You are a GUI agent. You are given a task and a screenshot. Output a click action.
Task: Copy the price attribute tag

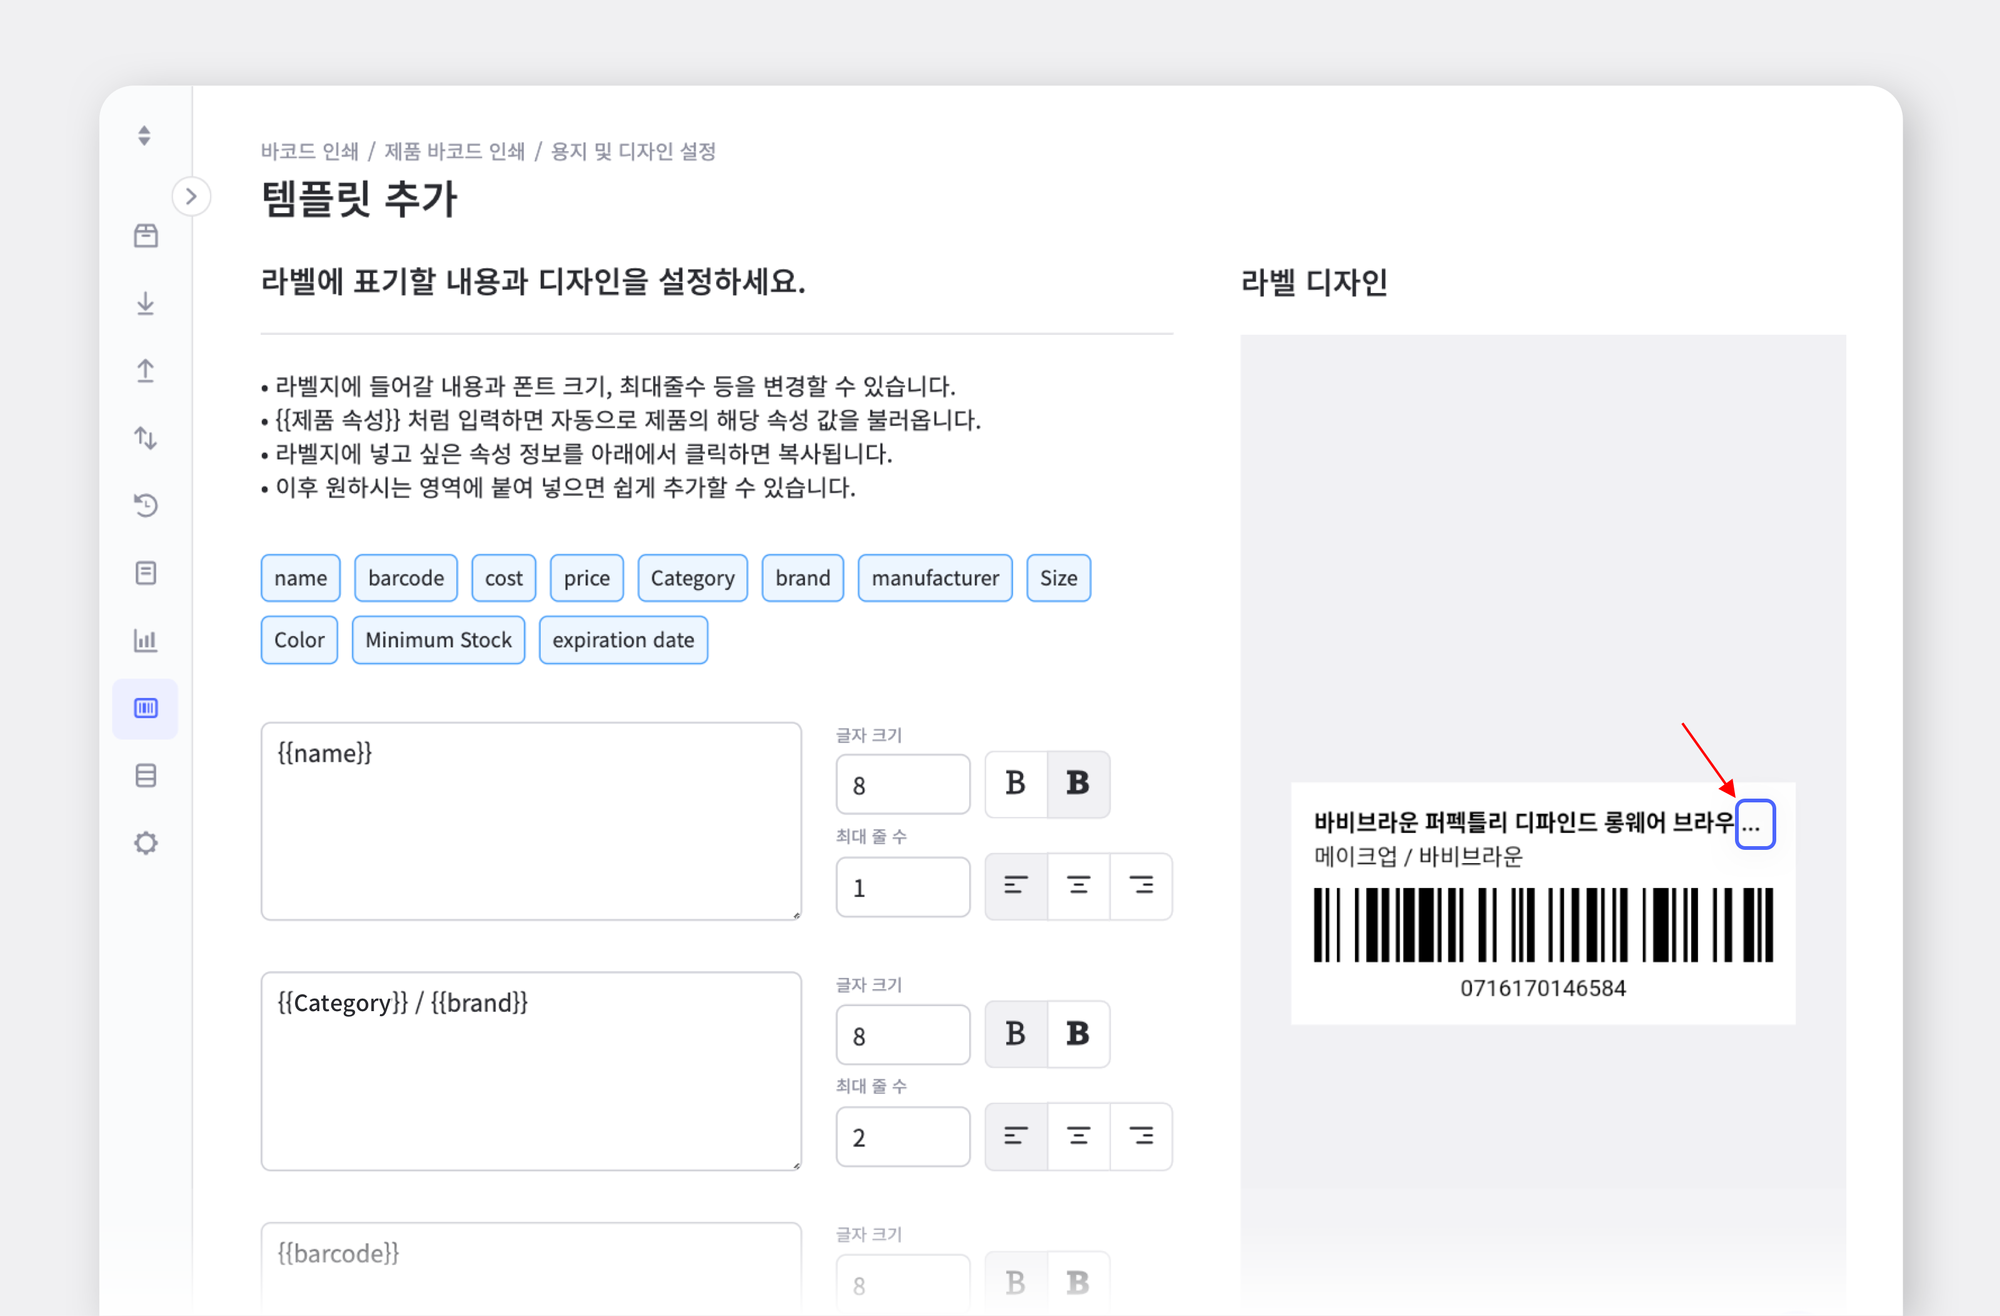coord(587,578)
